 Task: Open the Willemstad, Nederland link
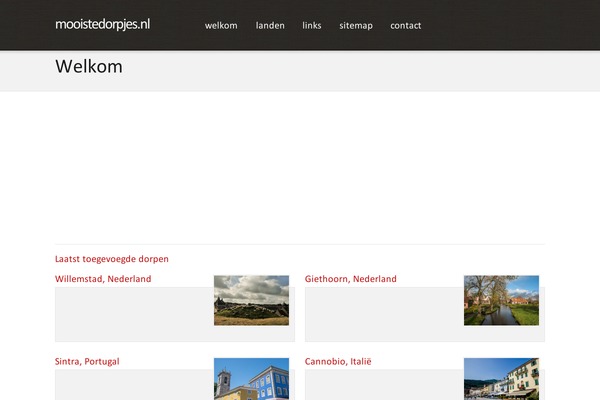click(103, 279)
